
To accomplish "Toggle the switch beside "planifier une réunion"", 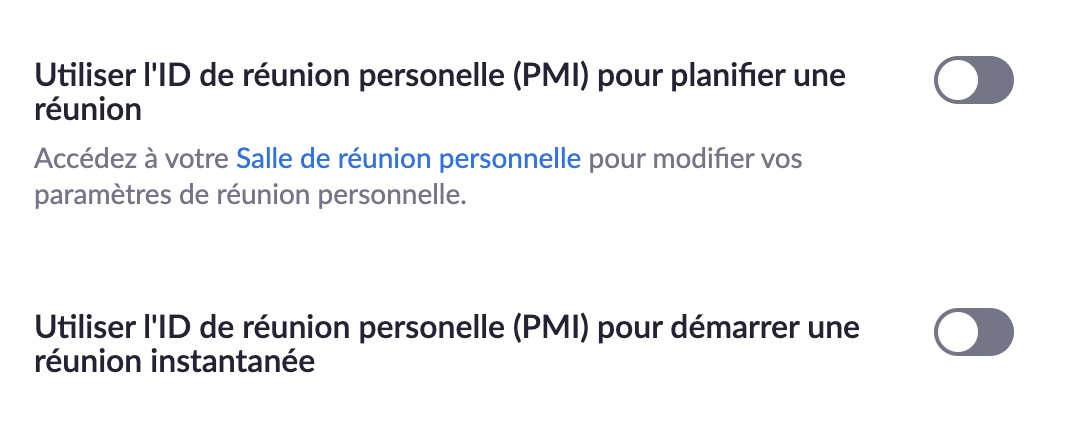I will point(973,80).
